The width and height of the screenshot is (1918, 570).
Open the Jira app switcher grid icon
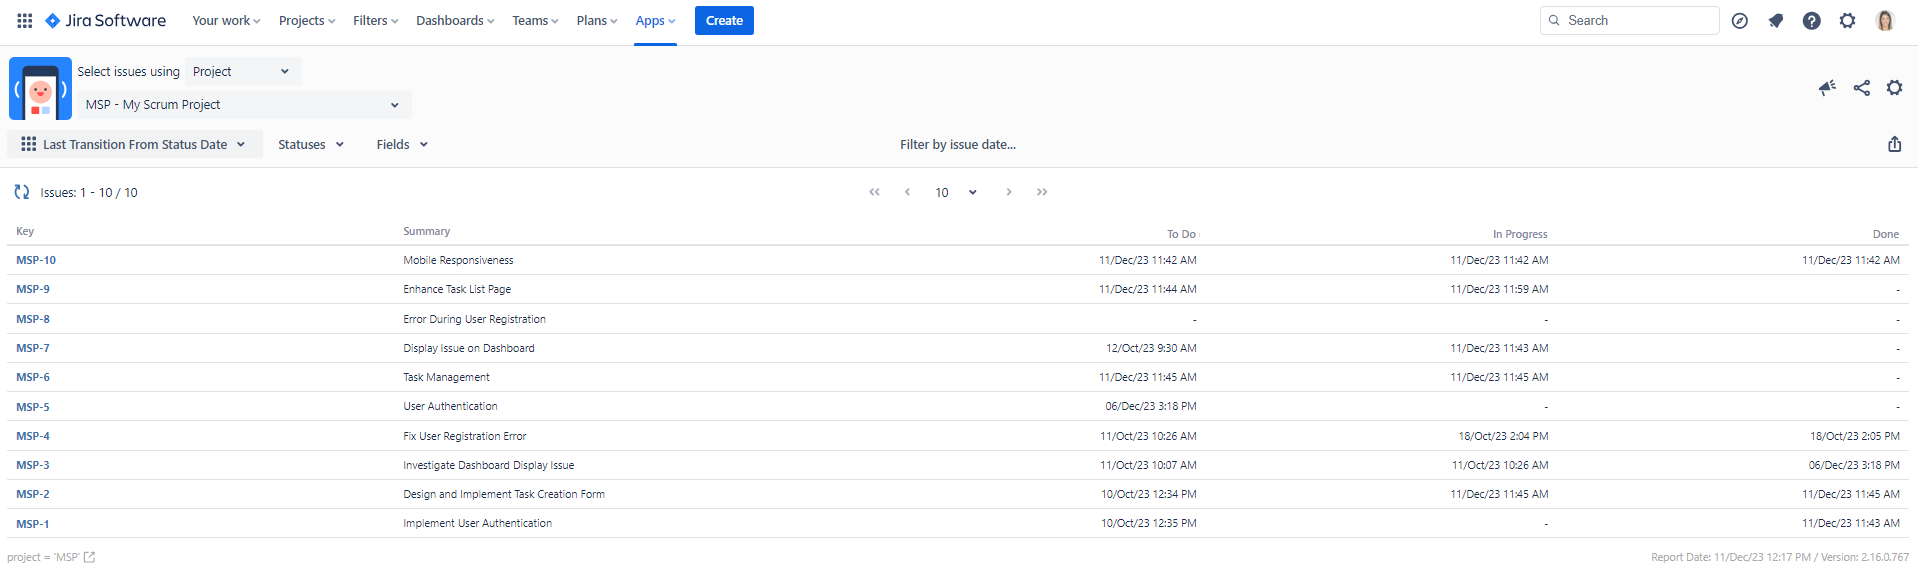25,20
